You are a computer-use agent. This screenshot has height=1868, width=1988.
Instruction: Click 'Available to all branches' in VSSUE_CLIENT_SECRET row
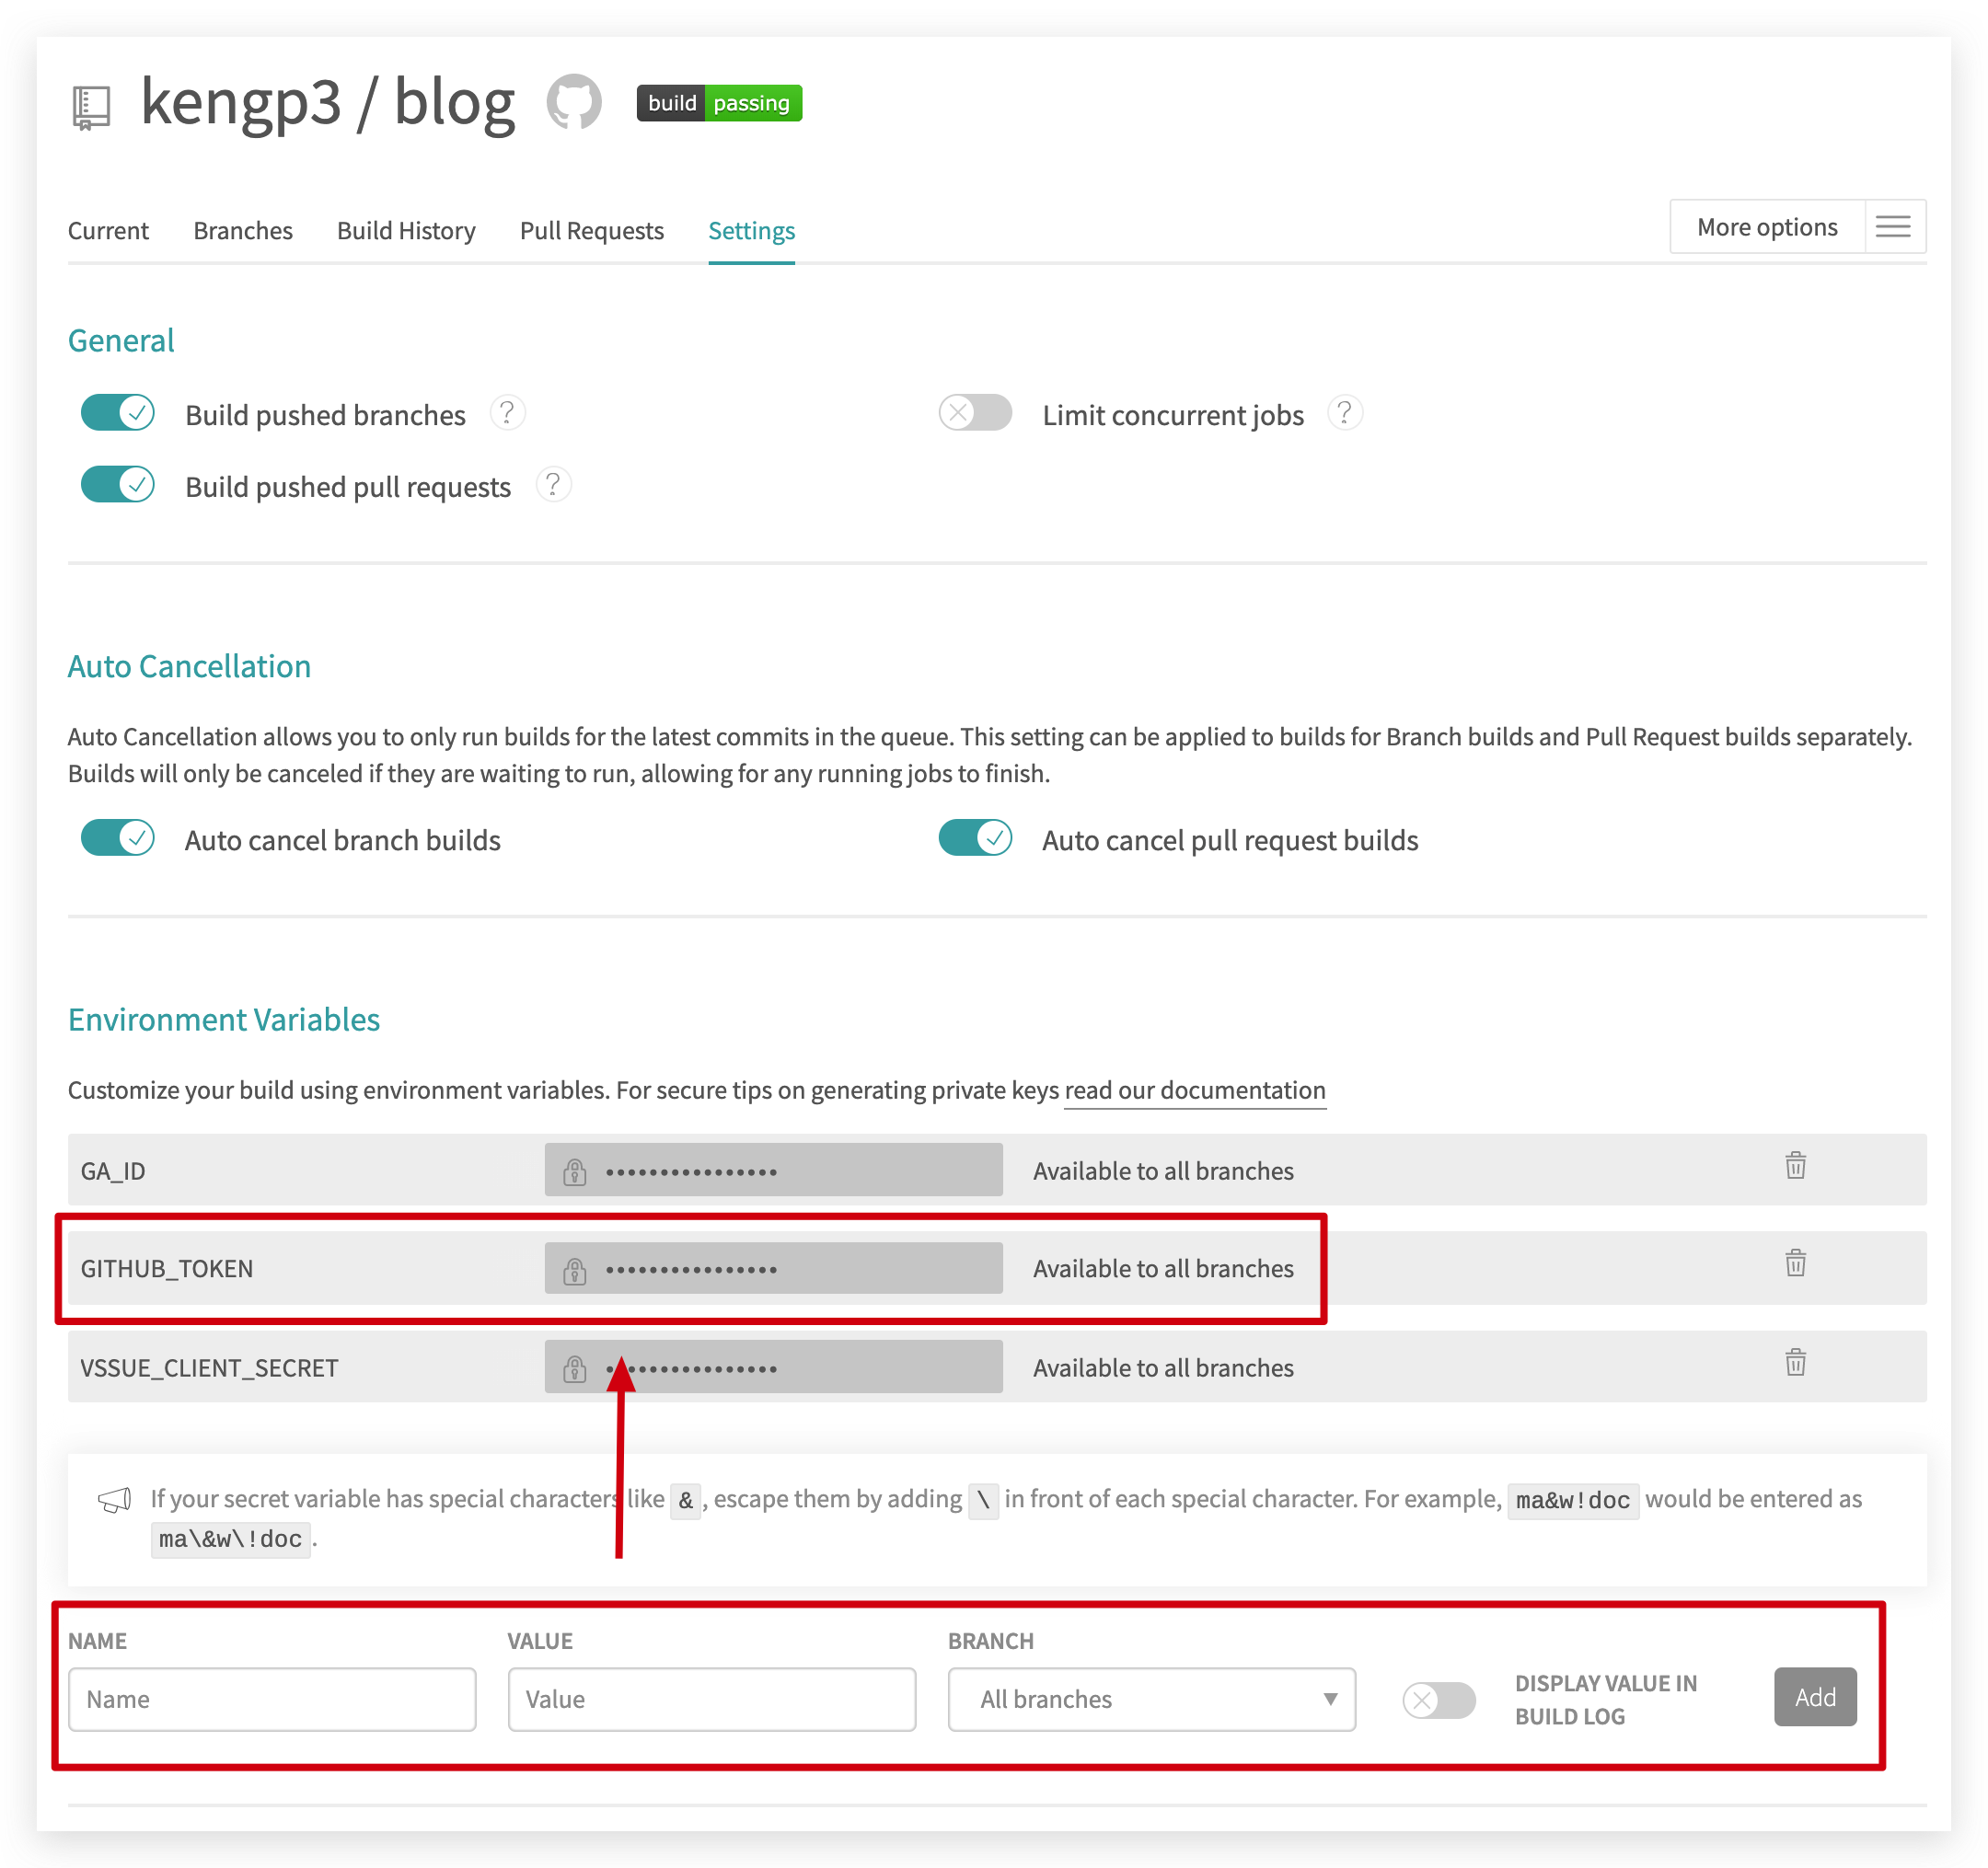[x=1163, y=1368]
